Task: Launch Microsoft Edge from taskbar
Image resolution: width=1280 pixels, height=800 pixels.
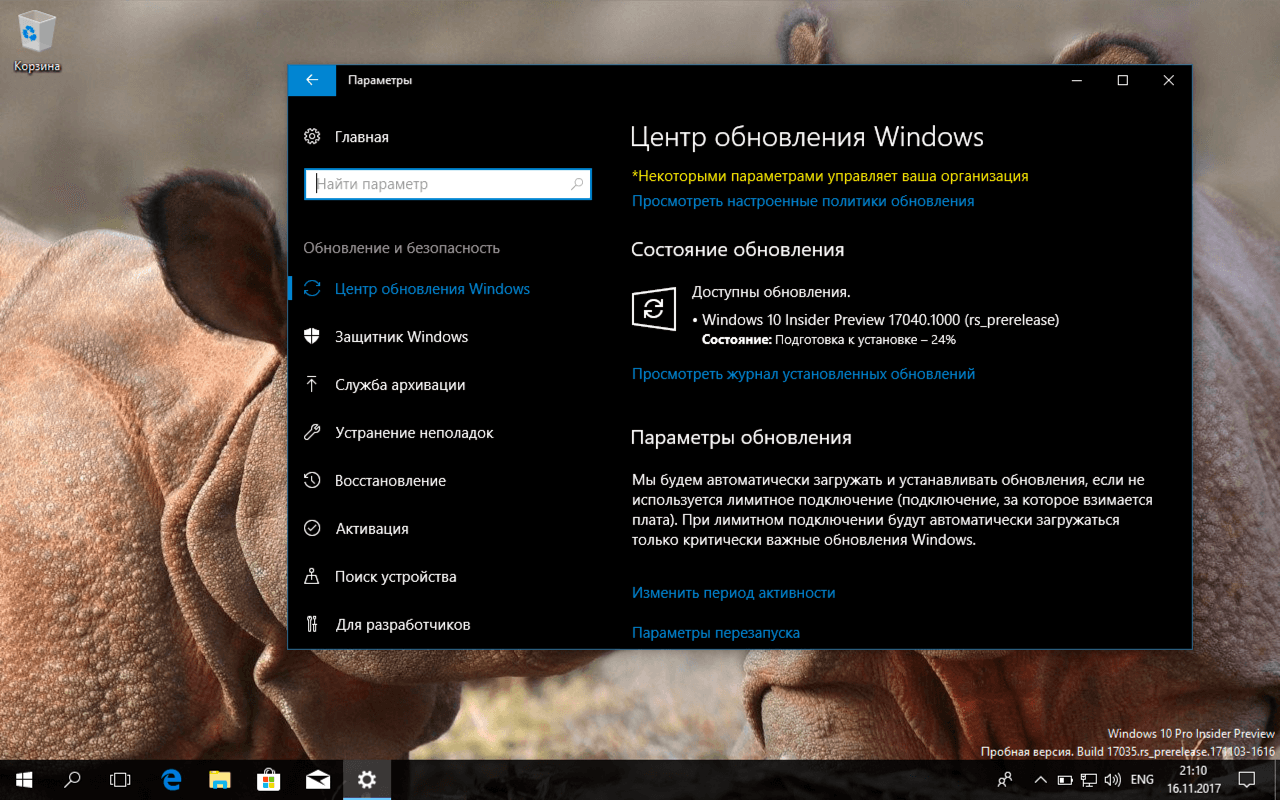Action: coord(170,780)
